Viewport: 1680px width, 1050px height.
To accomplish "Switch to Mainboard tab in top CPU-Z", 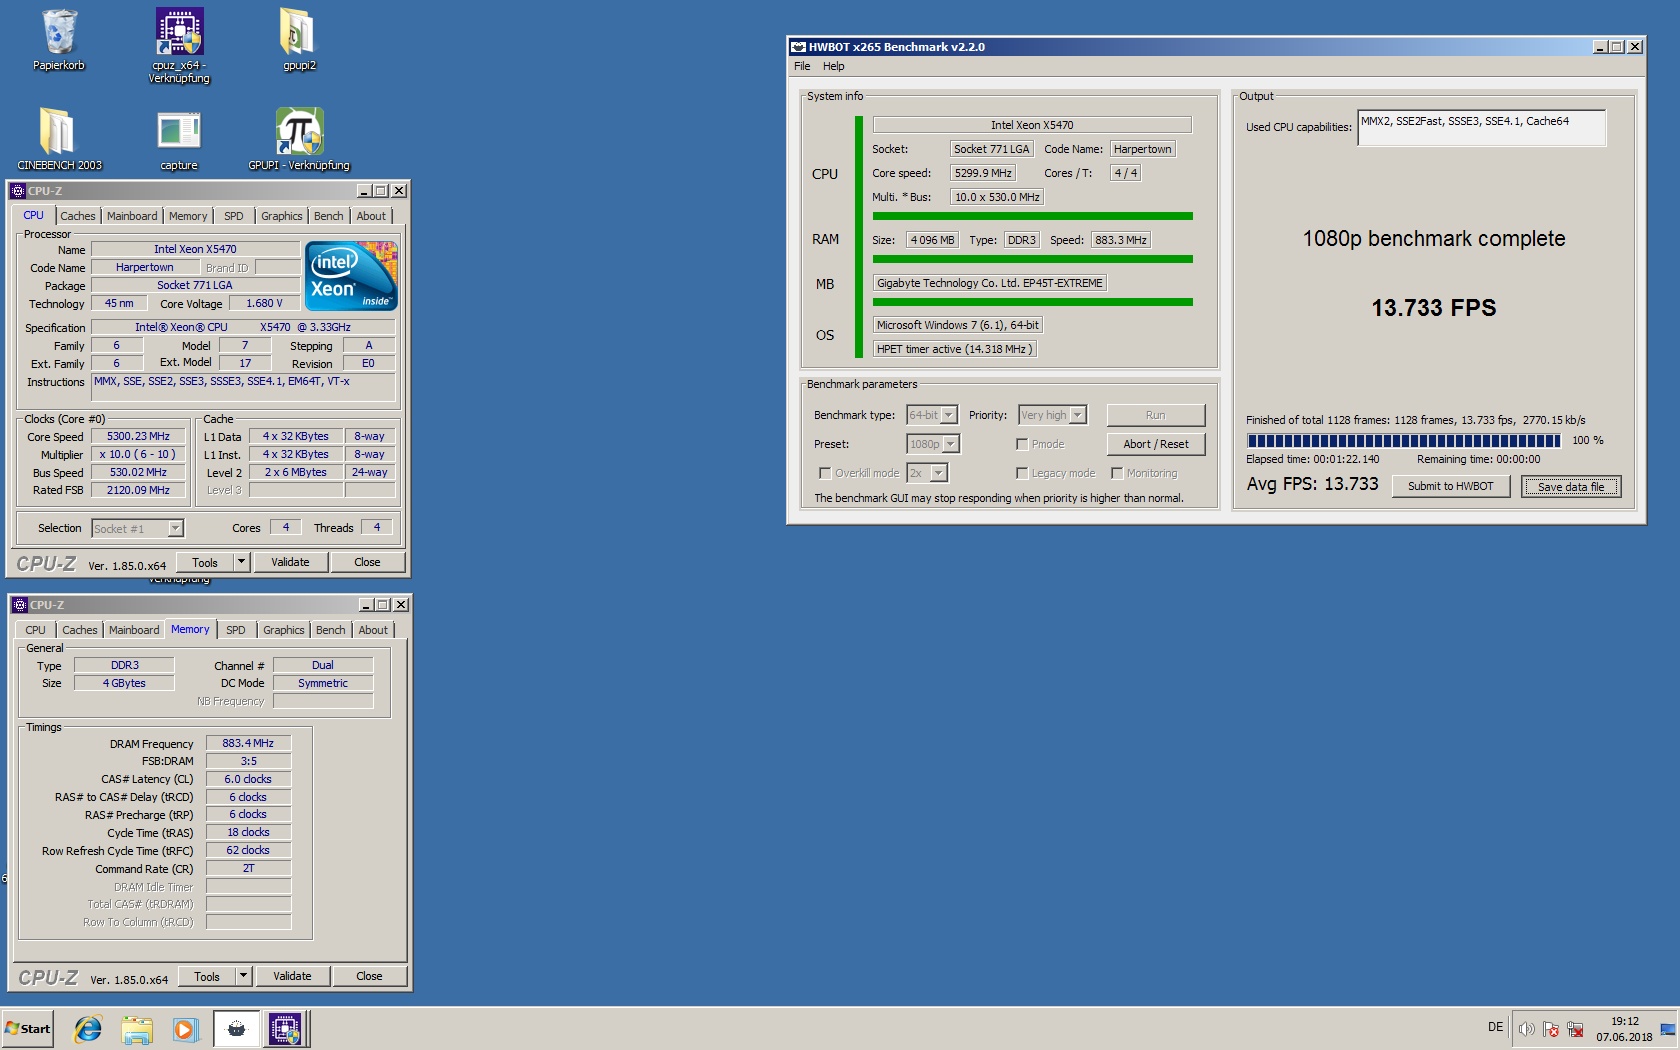I will pyautogui.click(x=132, y=216).
